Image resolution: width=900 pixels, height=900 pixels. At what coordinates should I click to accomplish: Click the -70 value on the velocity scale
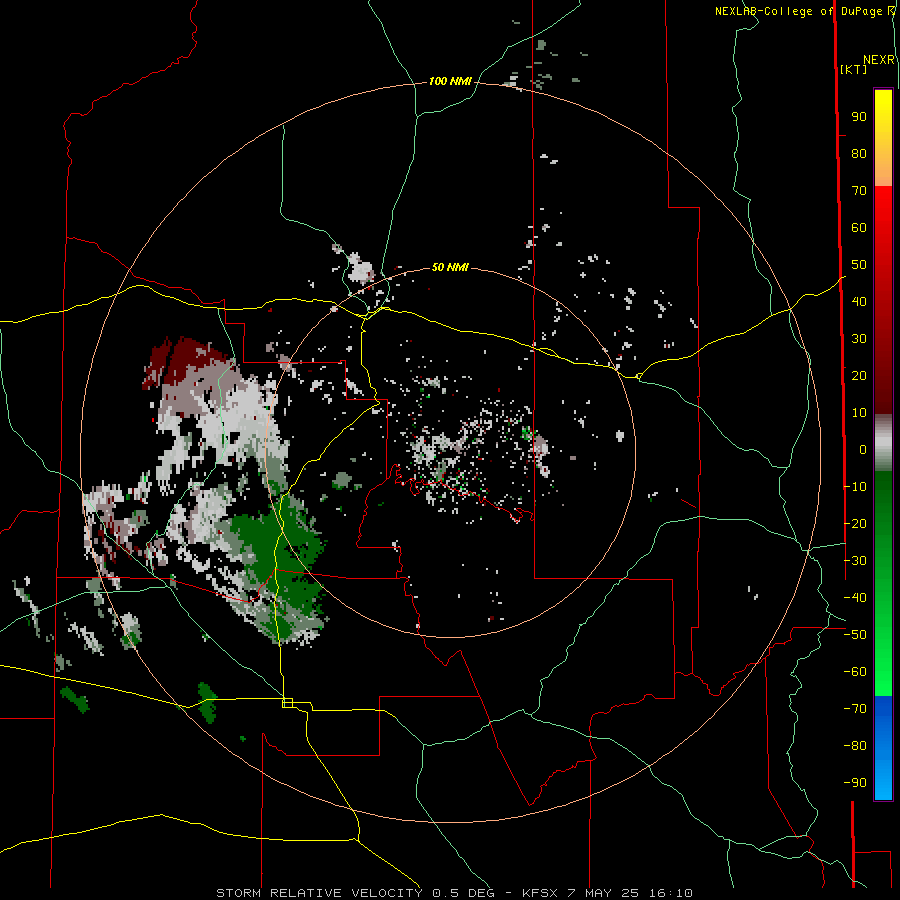click(855, 709)
